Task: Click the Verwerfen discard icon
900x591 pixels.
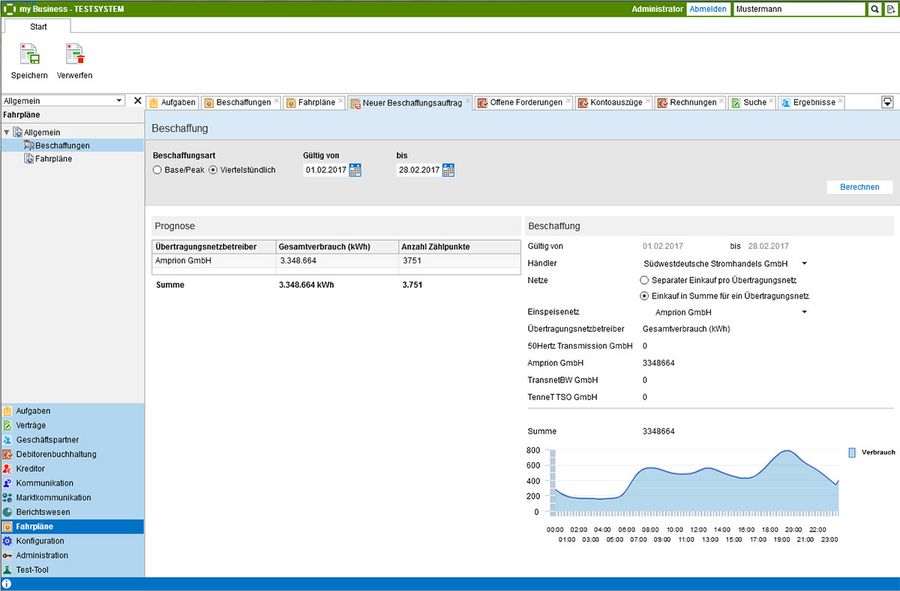Action: [x=75, y=56]
